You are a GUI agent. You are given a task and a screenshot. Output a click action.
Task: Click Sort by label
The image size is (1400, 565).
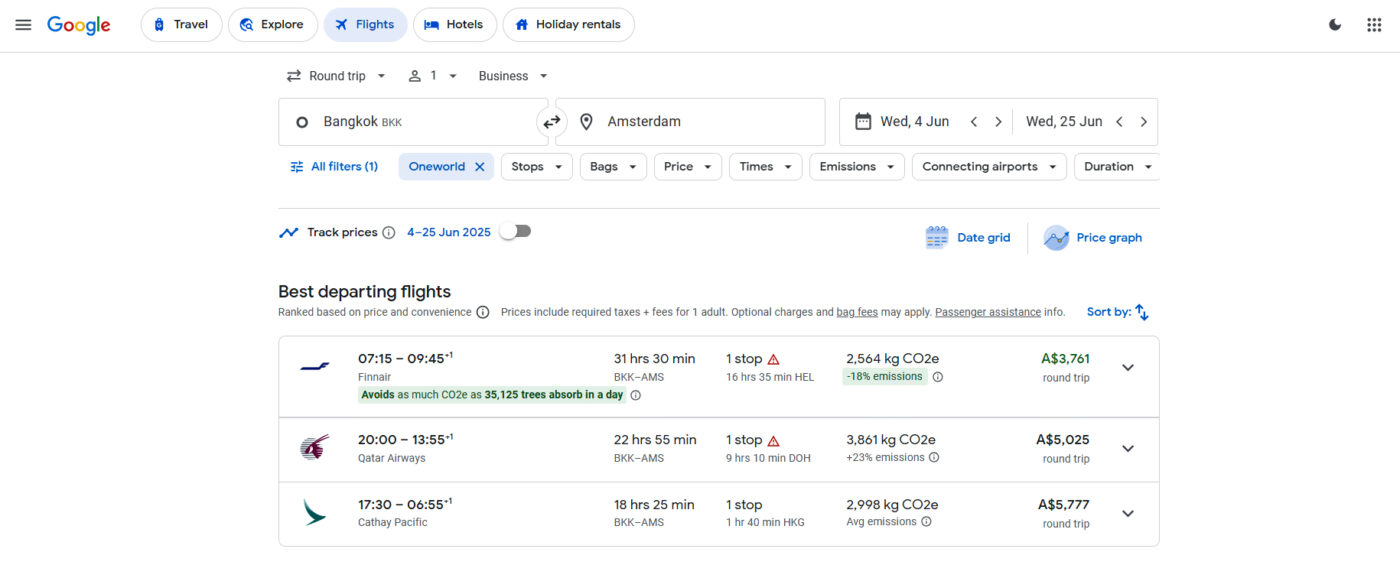tap(1108, 312)
